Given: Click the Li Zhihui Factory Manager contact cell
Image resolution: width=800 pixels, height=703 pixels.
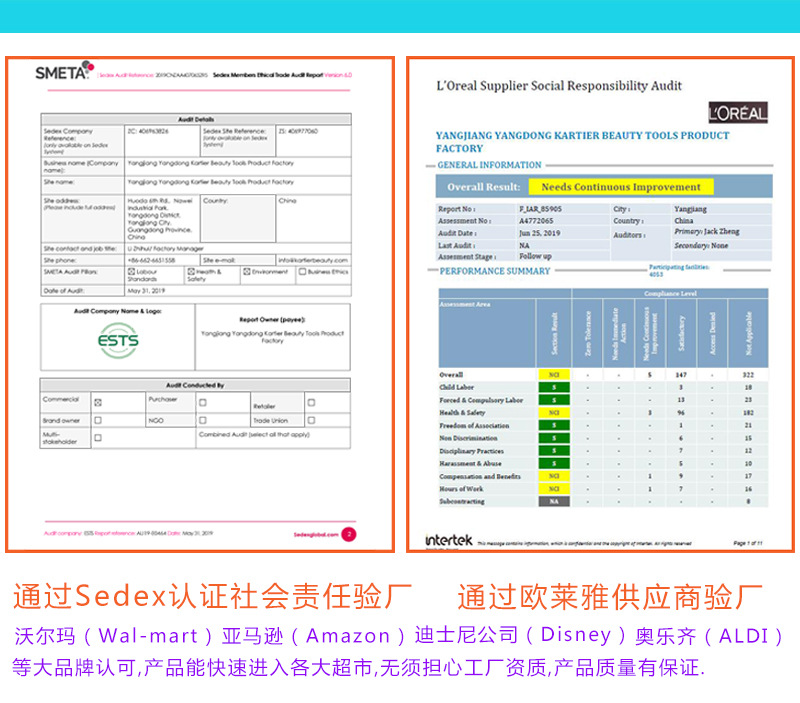Looking at the screenshot, I should [x=237, y=248].
